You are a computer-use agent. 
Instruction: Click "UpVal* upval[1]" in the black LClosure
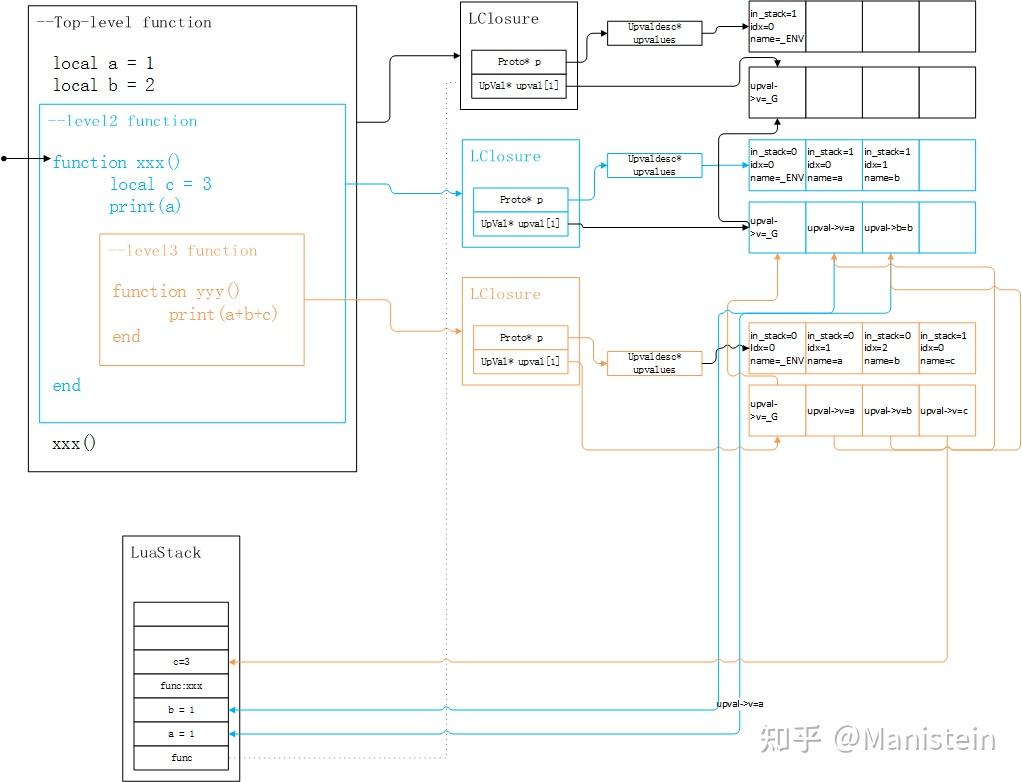pos(519,86)
